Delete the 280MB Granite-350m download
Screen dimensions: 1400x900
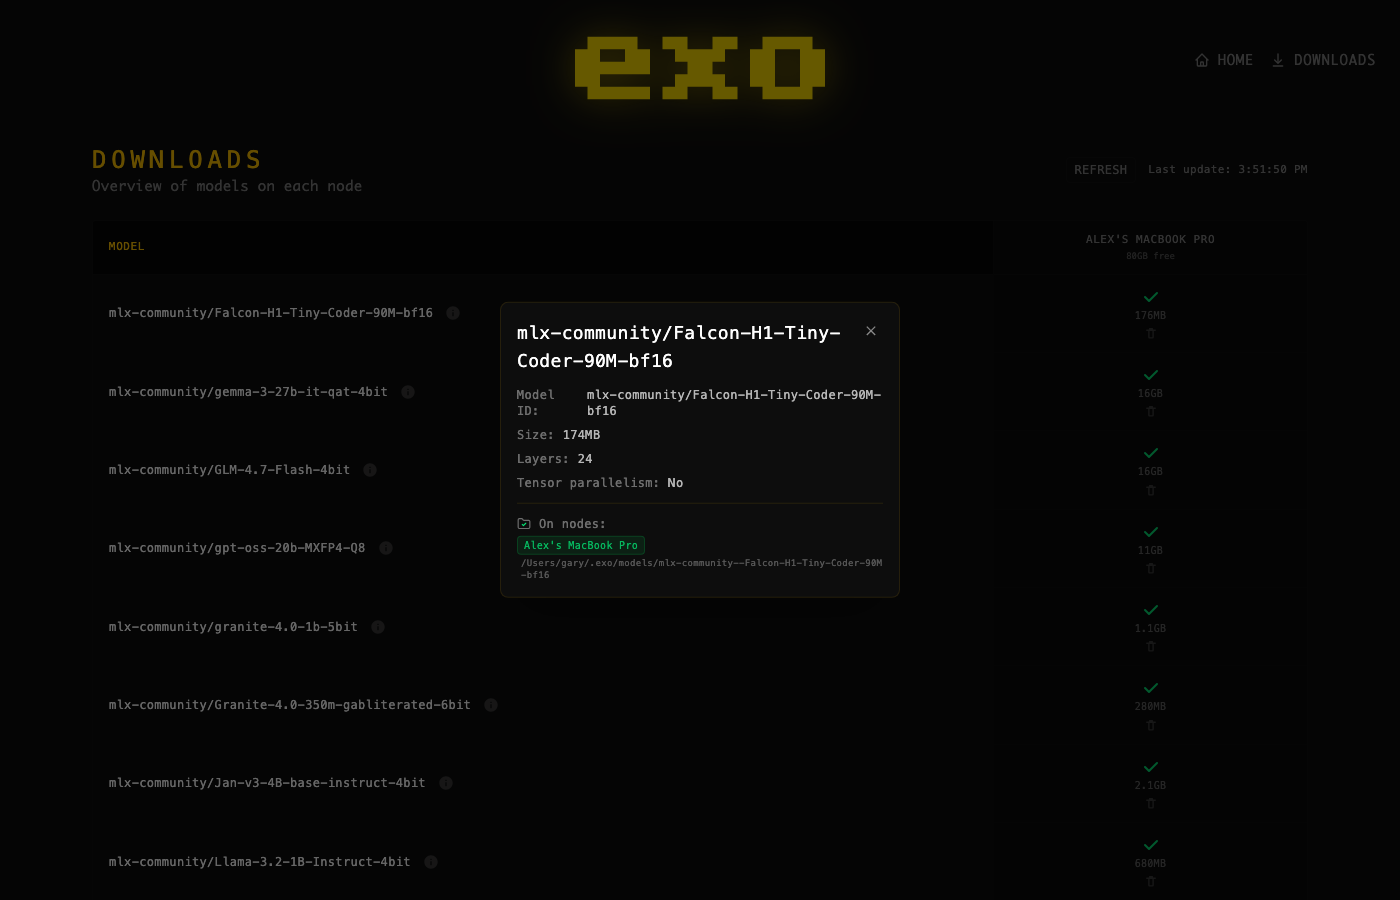[1151, 725]
